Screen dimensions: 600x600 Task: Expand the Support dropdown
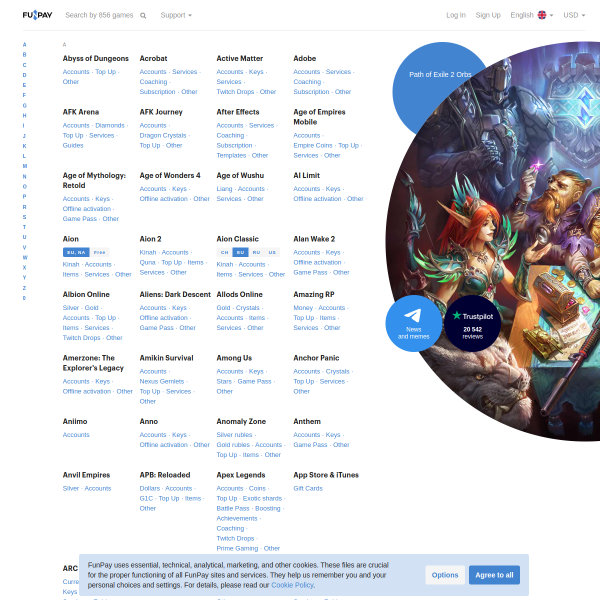(176, 15)
